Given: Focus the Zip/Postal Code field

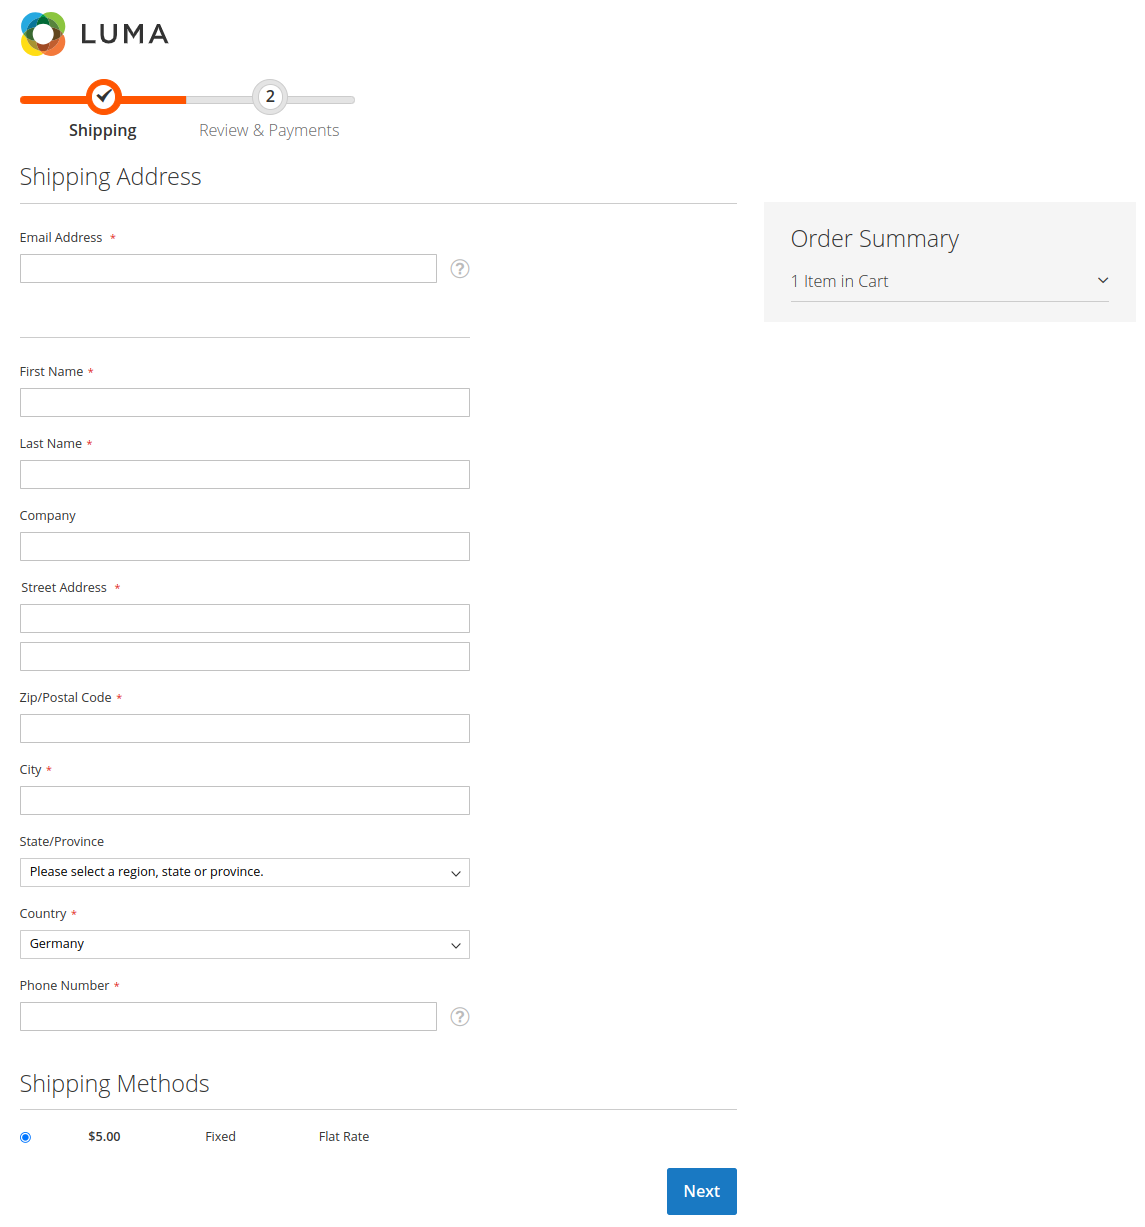Looking at the screenshot, I should (x=245, y=729).
